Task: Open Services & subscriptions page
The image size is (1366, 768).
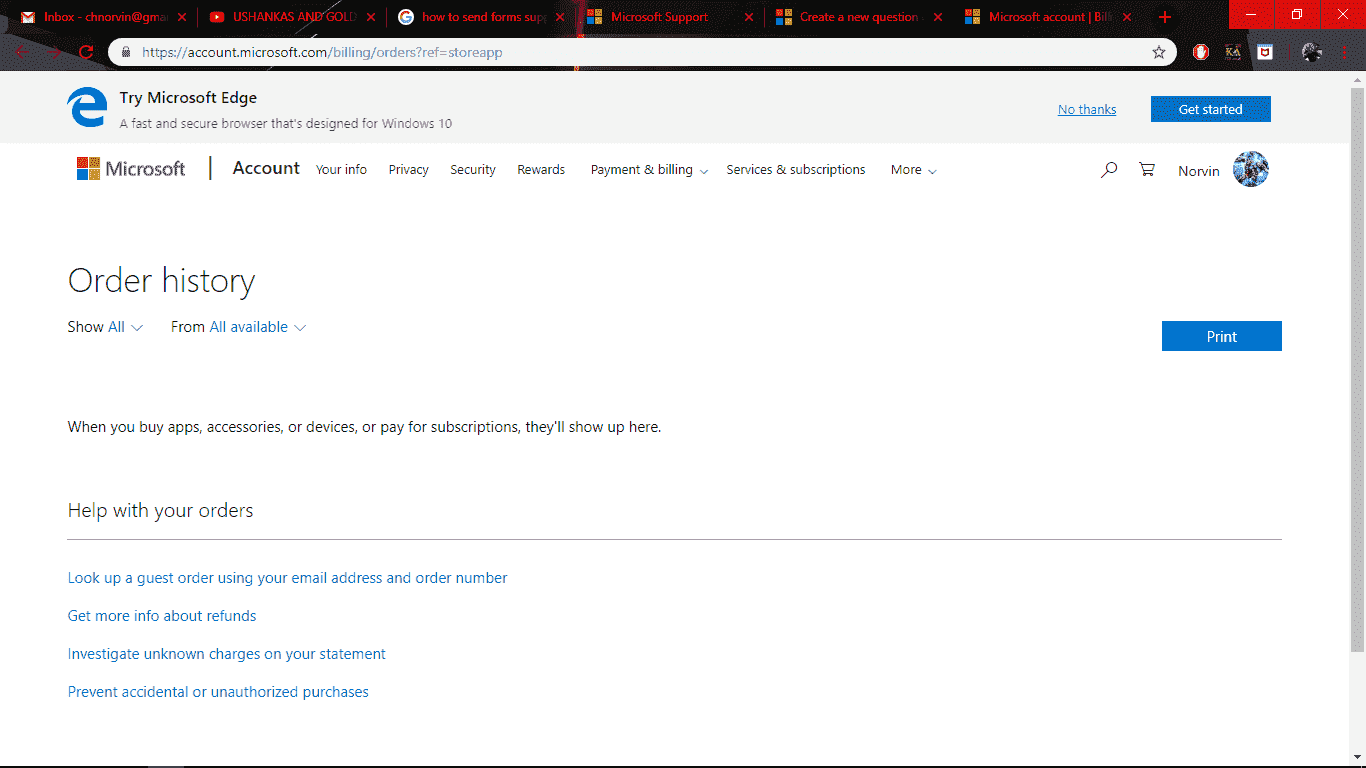Action: click(x=796, y=170)
